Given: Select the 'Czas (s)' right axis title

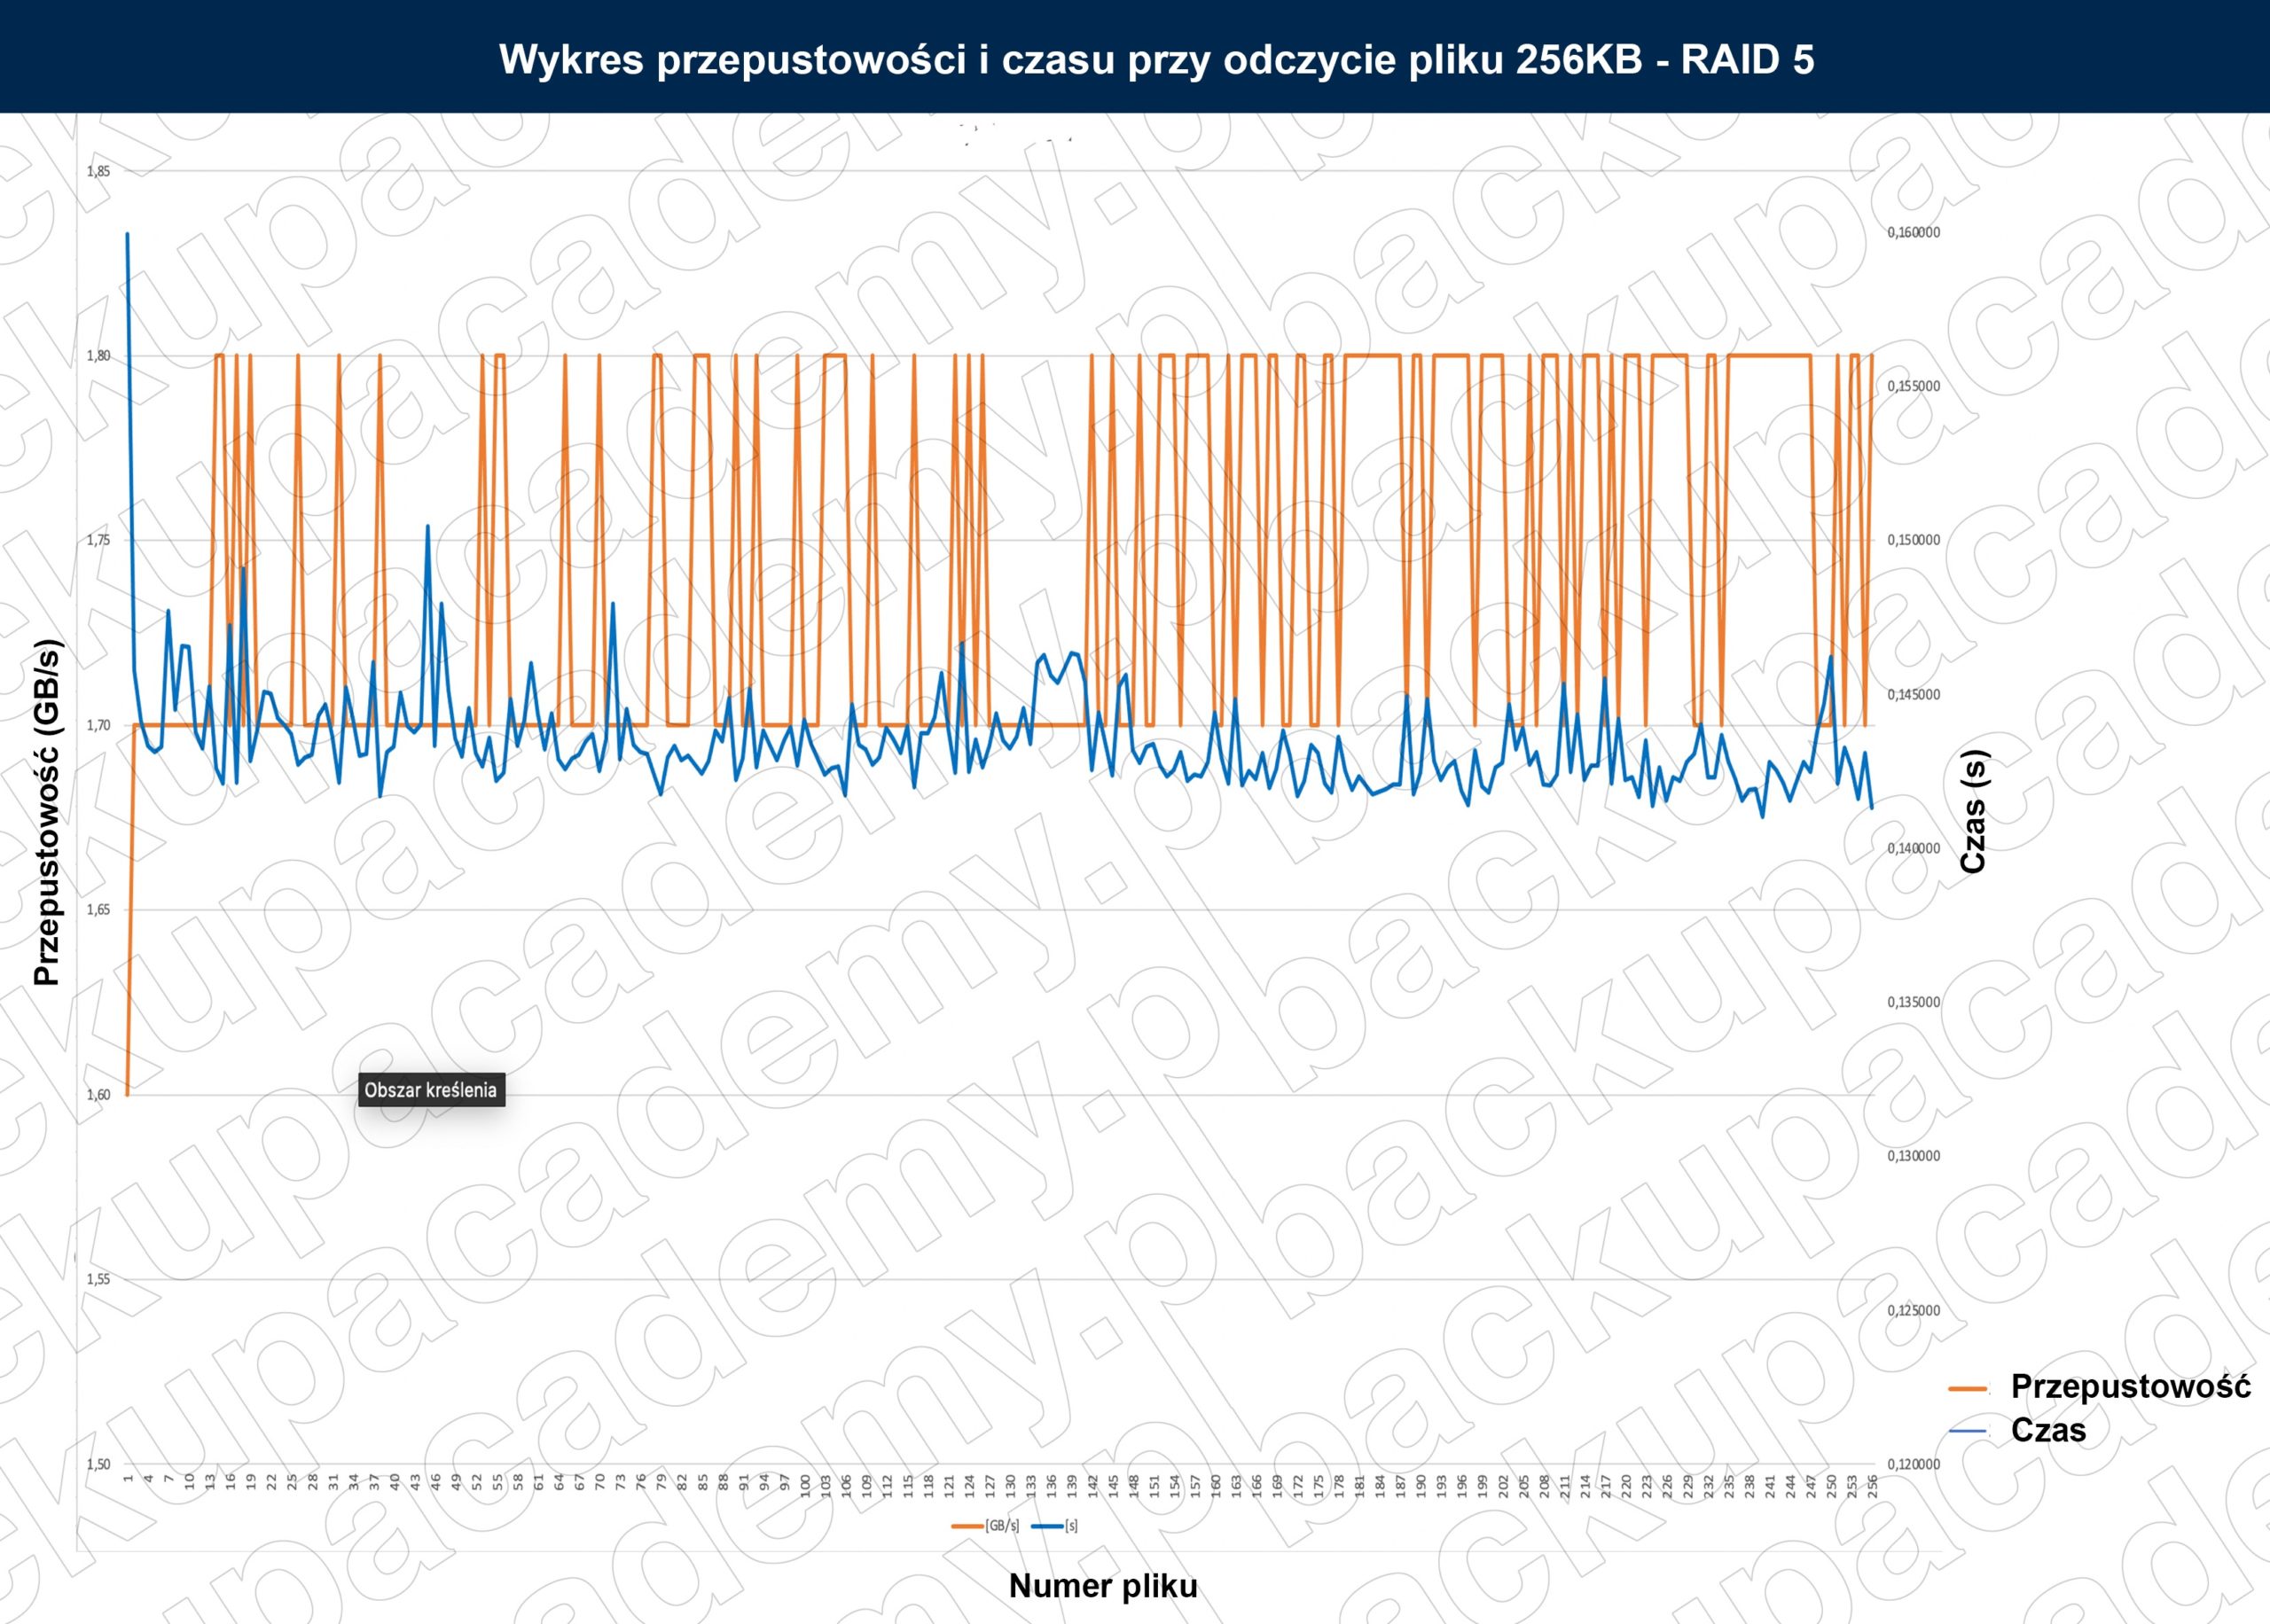Looking at the screenshot, I should click(1972, 811).
